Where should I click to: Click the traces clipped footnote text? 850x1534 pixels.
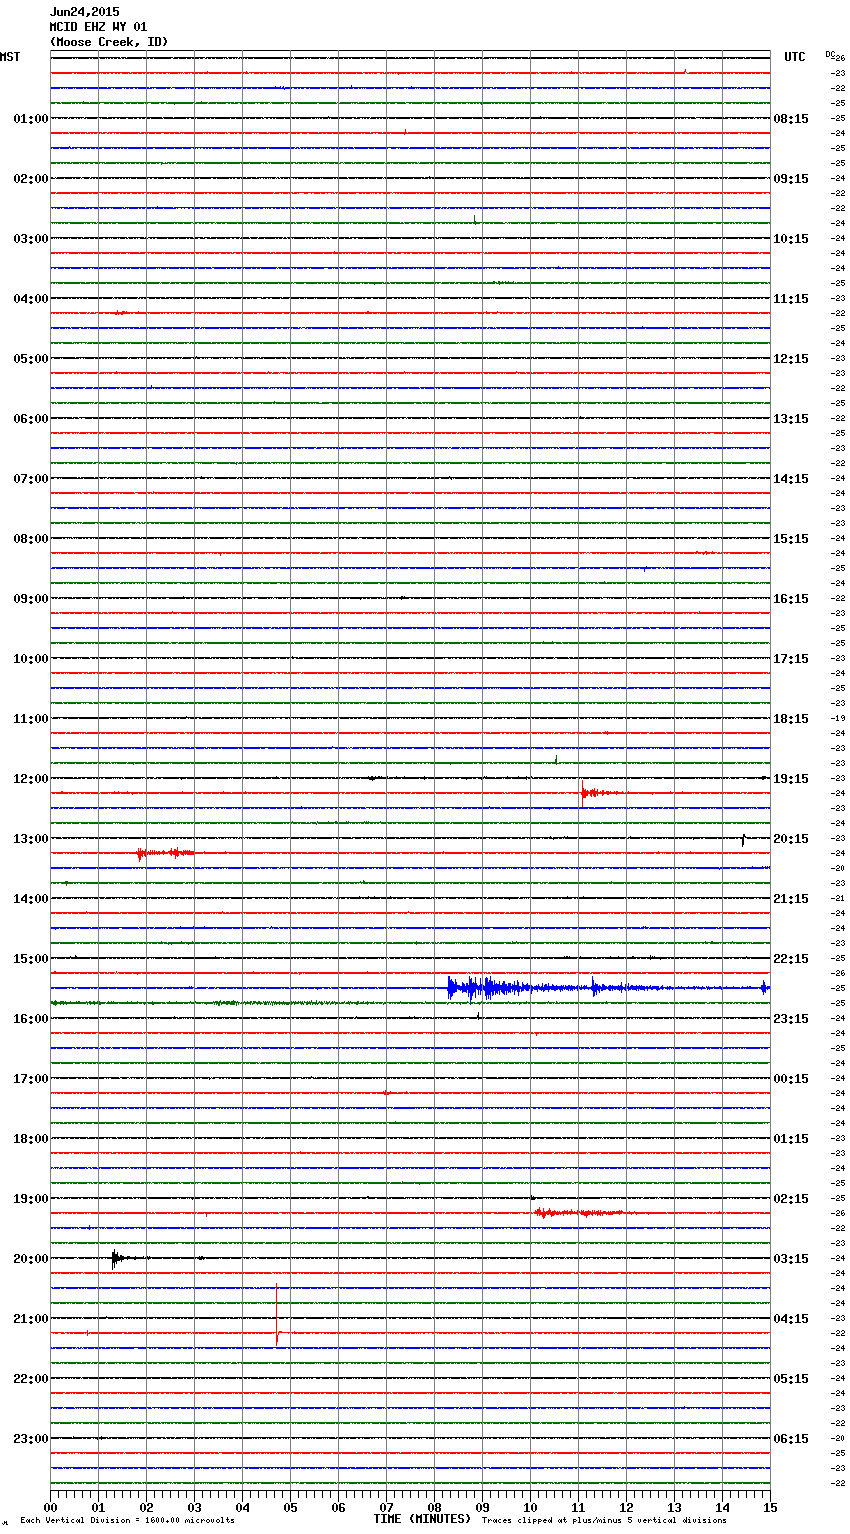[x=604, y=1520]
